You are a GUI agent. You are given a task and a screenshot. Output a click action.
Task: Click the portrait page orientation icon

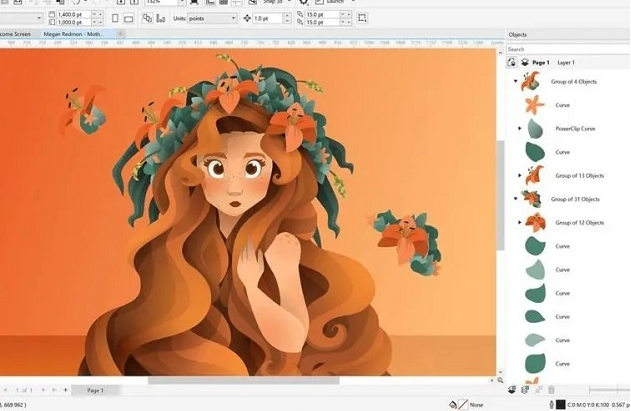[x=117, y=18]
